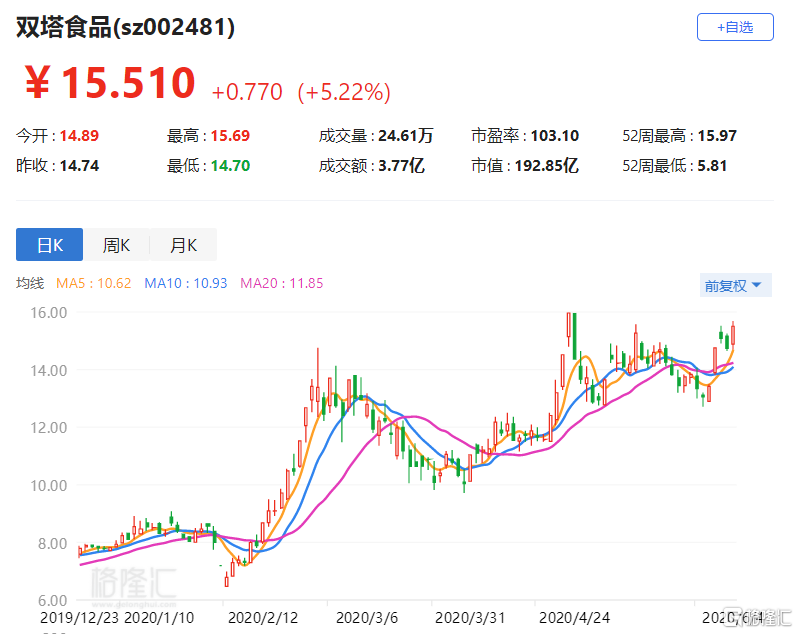Select the change percent (+5.22%)
The height and width of the screenshot is (634, 798).
click(x=344, y=92)
